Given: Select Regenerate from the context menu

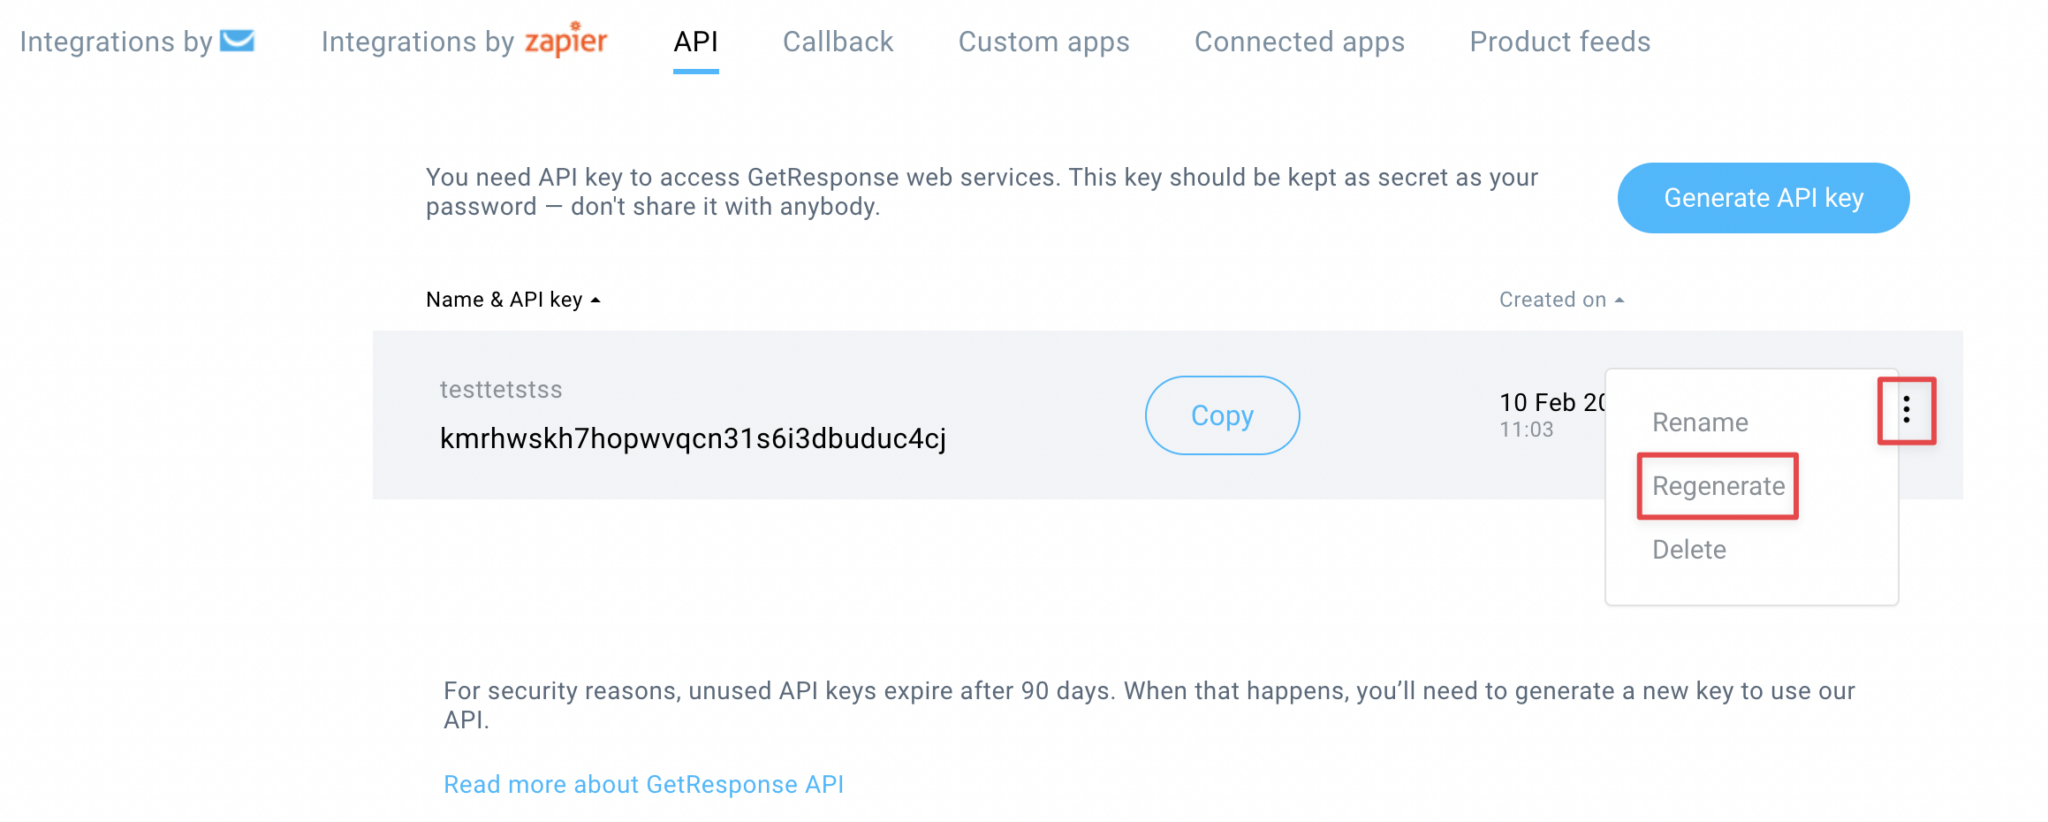Looking at the screenshot, I should coord(1717,486).
